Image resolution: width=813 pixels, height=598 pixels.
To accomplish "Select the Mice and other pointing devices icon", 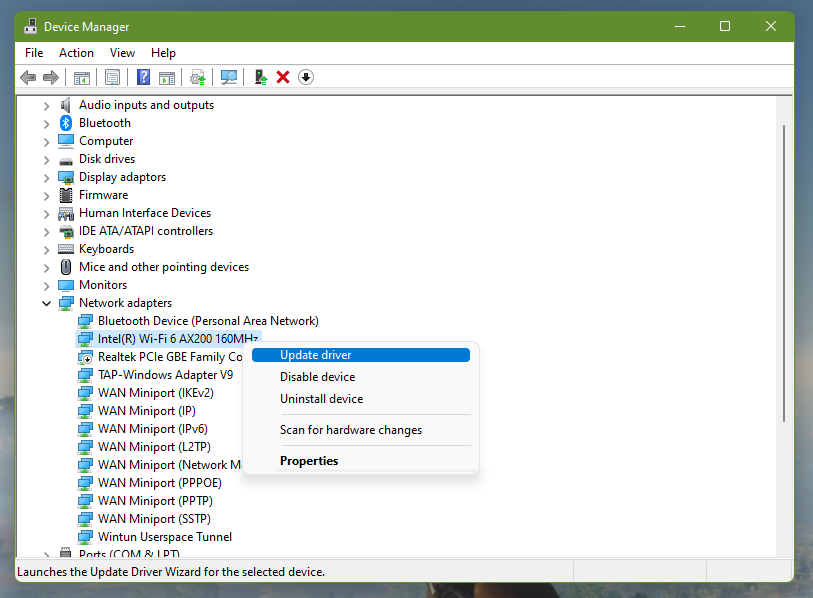I will point(66,267).
